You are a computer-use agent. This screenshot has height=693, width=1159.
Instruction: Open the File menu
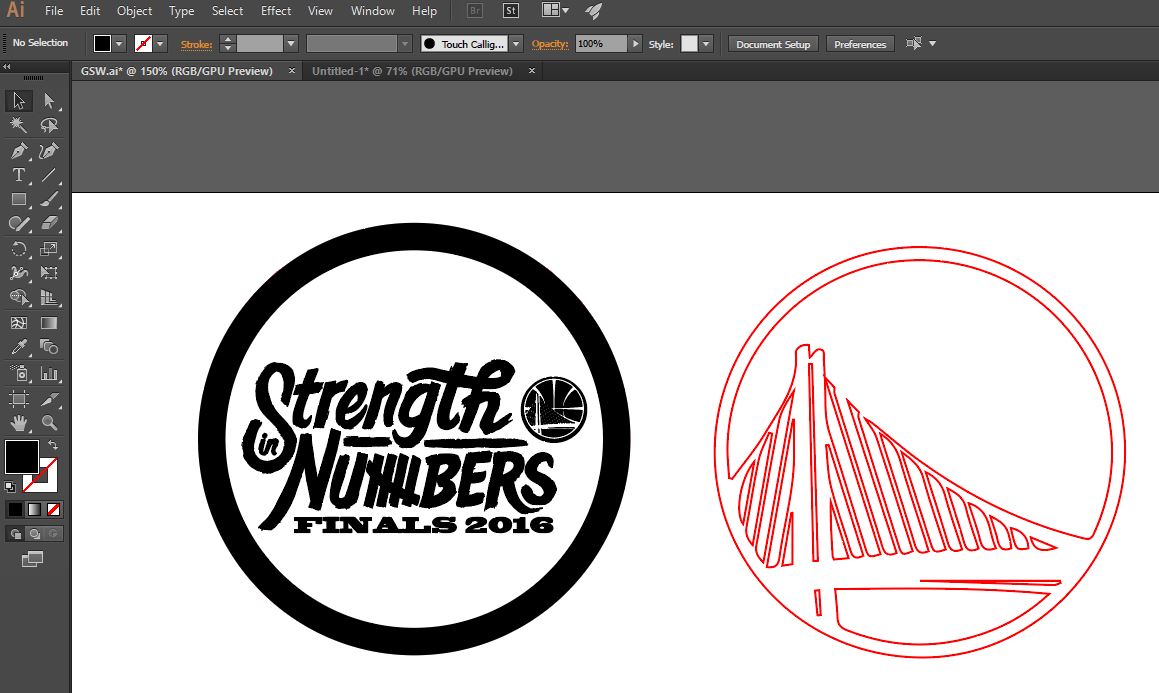pyautogui.click(x=54, y=11)
